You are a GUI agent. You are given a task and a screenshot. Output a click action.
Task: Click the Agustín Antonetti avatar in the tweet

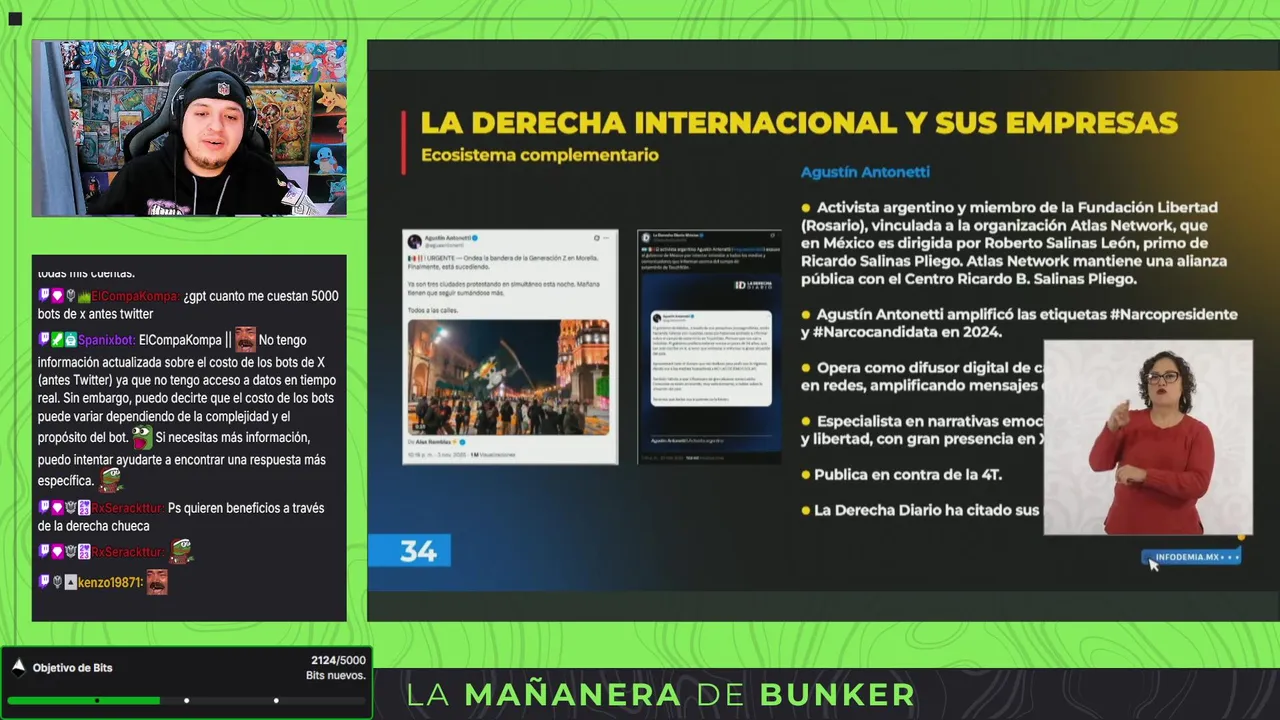pyautogui.click(x=414, y=242)
